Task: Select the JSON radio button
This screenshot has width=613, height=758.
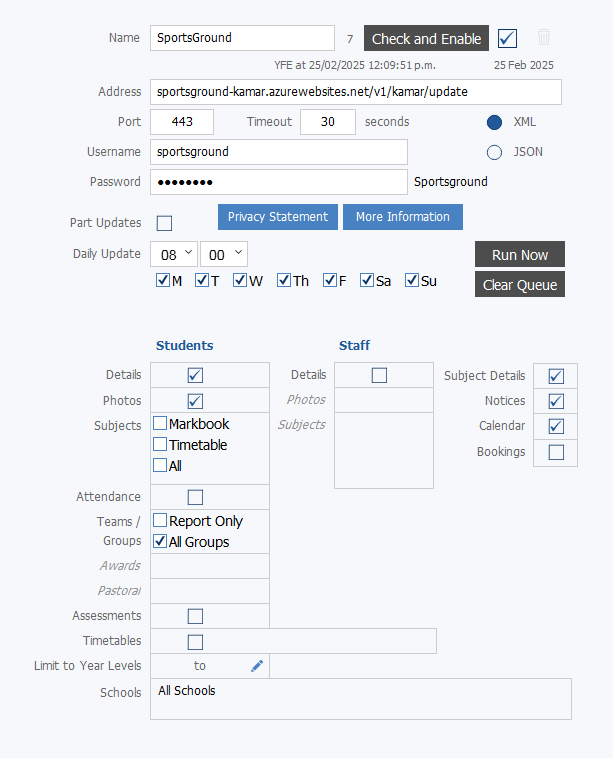Action: click(494, 152)
